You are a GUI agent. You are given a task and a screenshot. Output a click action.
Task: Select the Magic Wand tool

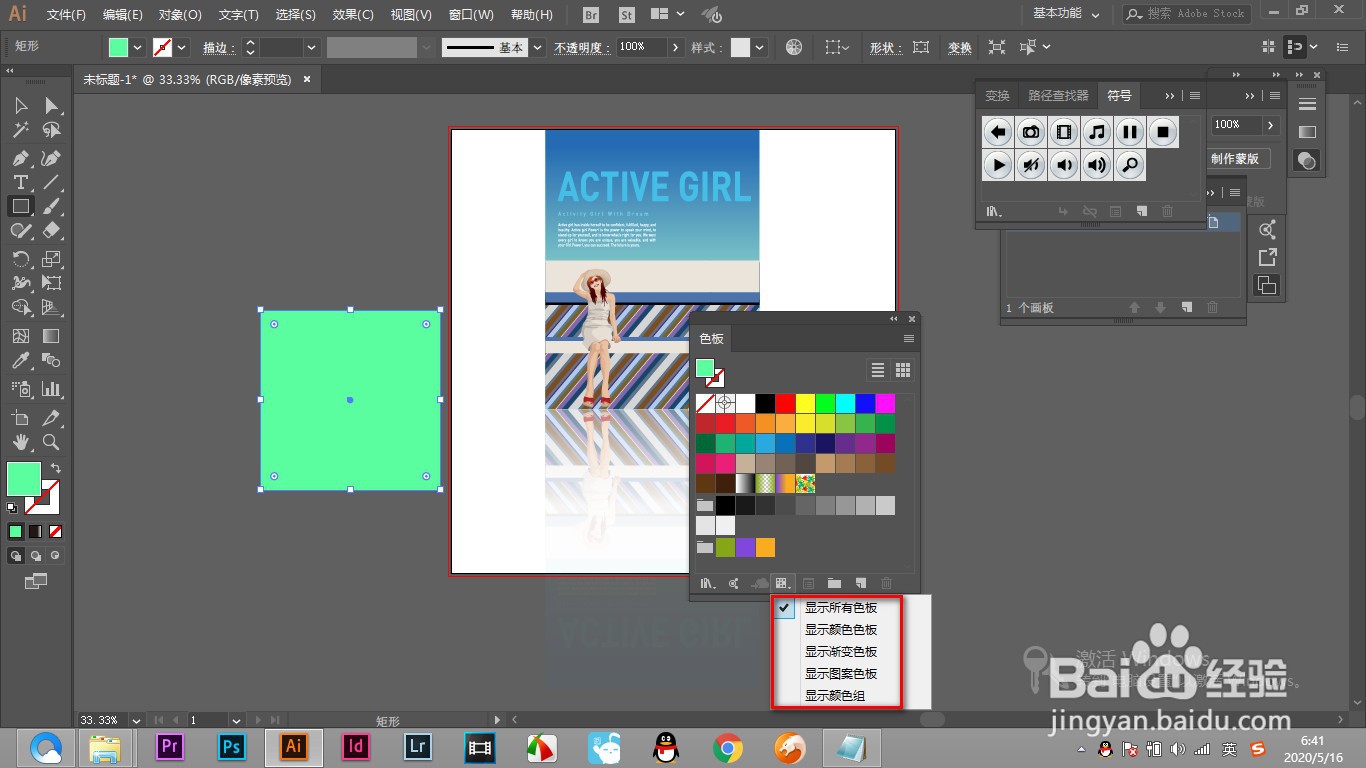coord(20,131)
